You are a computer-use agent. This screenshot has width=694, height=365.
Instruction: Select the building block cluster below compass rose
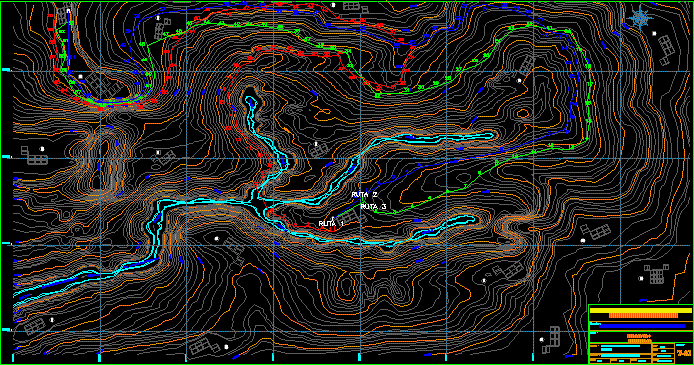[666, 49]
